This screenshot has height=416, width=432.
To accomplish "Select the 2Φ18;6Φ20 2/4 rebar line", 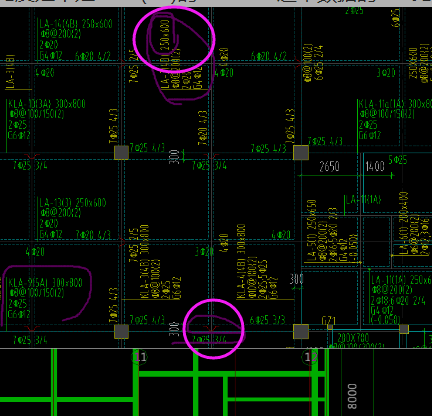I will 398,301.
